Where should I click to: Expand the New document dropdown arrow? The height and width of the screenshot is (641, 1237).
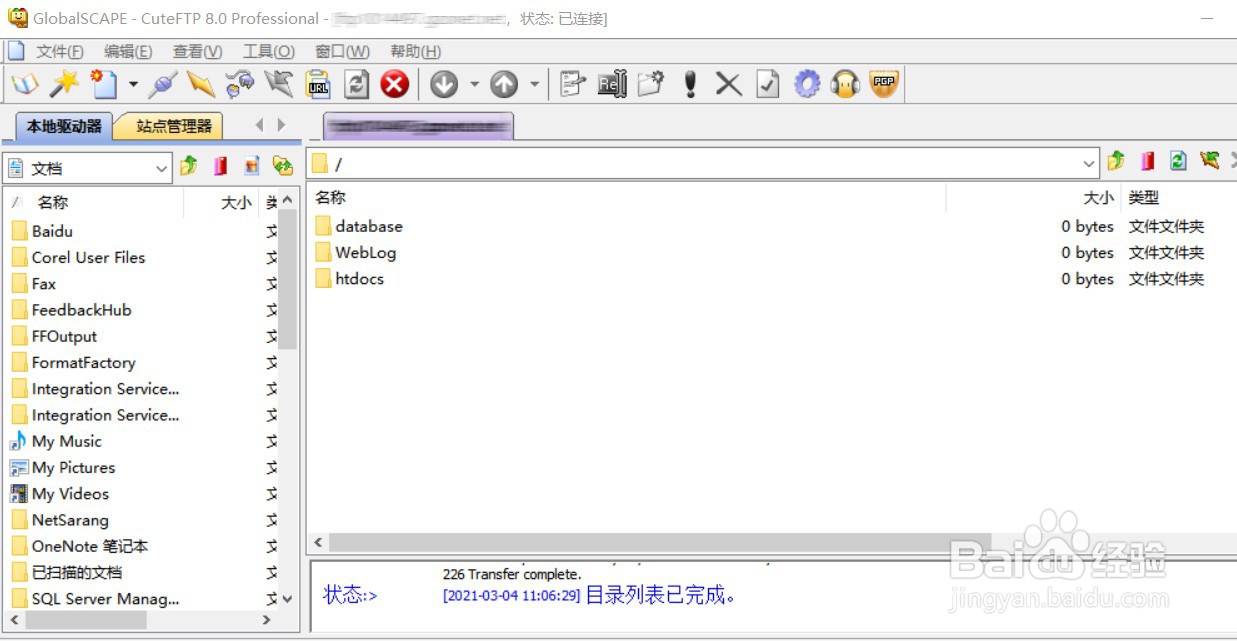tap(133, 85)
